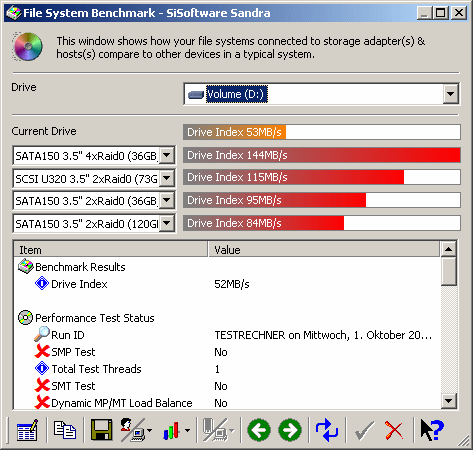Go forward with green right arrow
Screen dimensions: 473x450
click(x=290, y=430)
